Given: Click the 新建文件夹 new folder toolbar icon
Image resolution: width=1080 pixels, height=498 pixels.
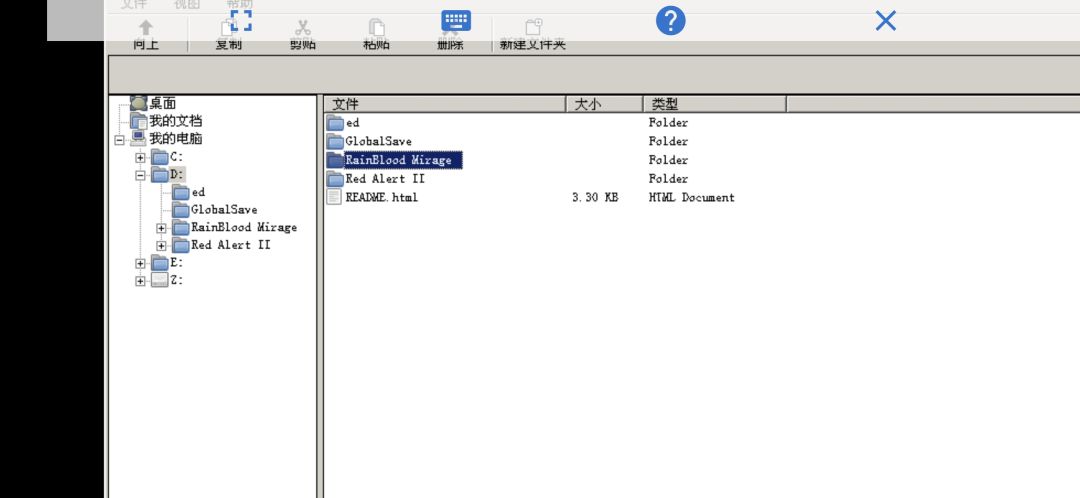Looking at the screenshot, I should 534,28.
